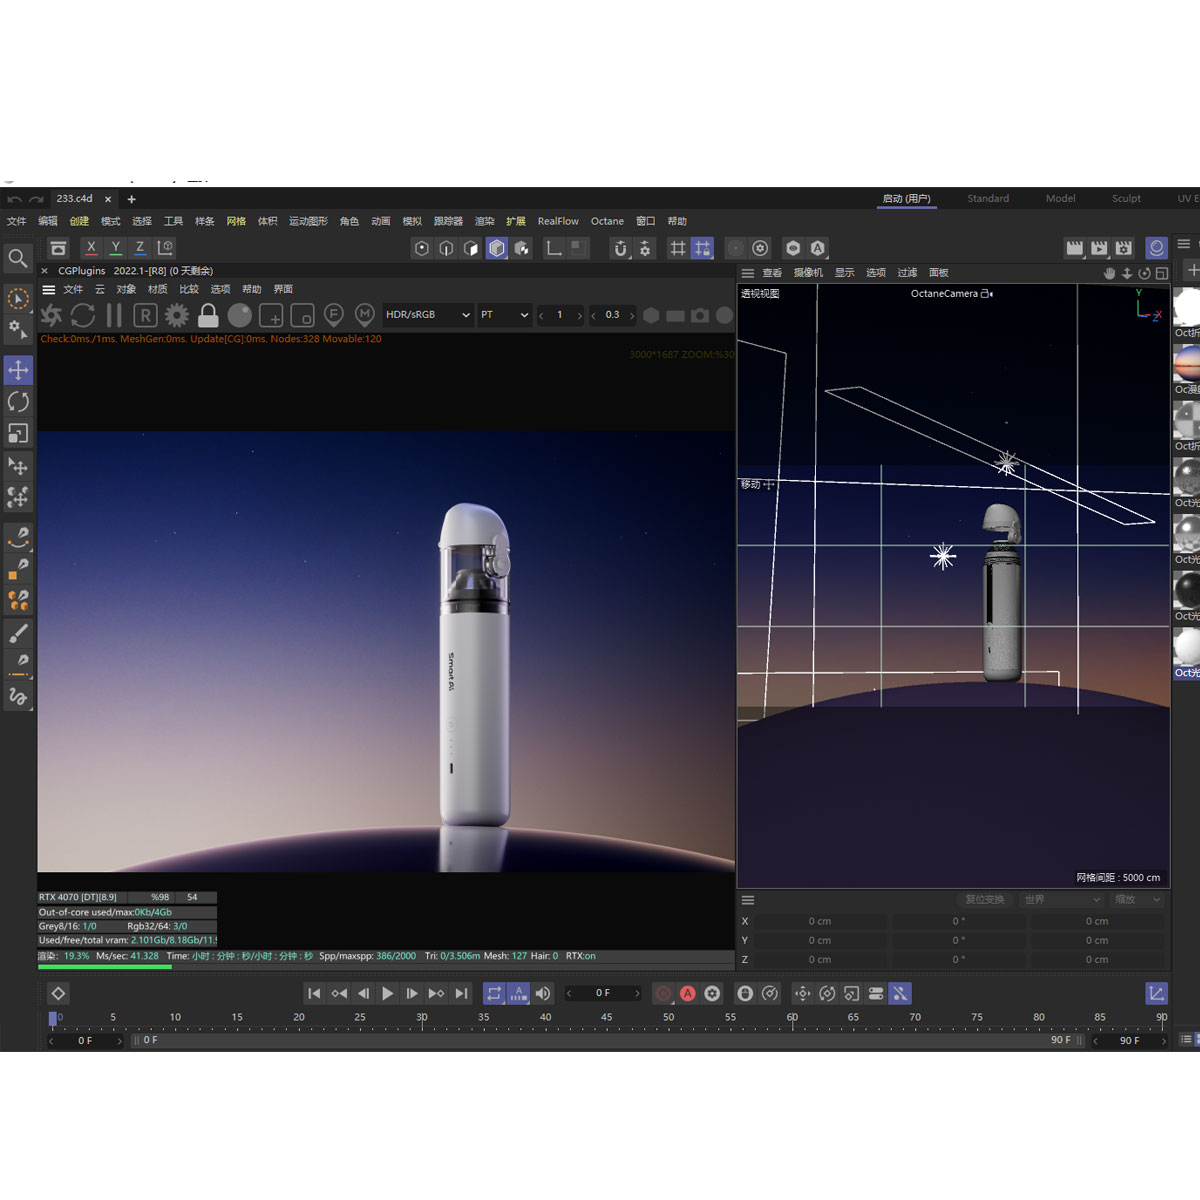This screenshot has height=1200, width=1200.
Task: Toggle X axis lock
Action: pos(91,247)
